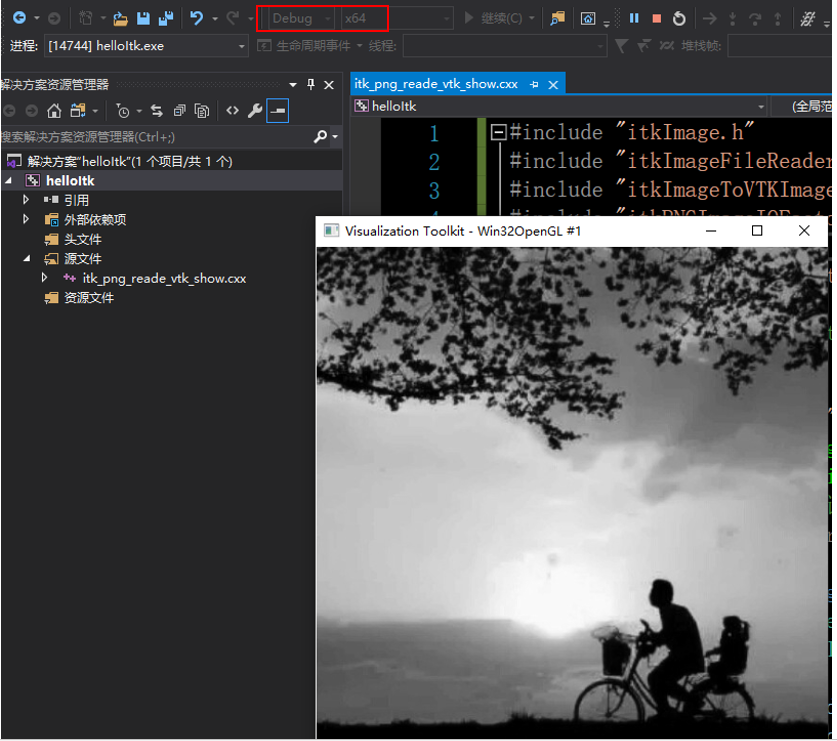Click the Pending Changes Filter clock icon
The height and width of the screenshot is (741, 837).
pos(123,111)
